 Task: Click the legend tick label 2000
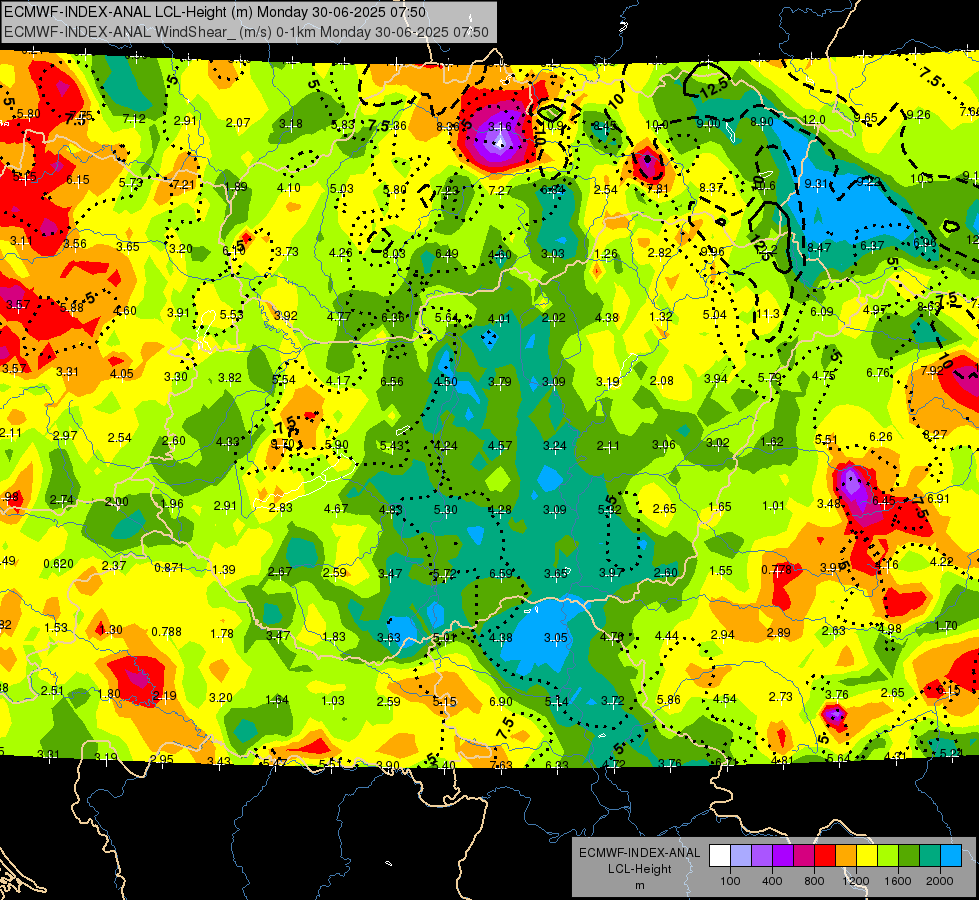coord(940,881)
